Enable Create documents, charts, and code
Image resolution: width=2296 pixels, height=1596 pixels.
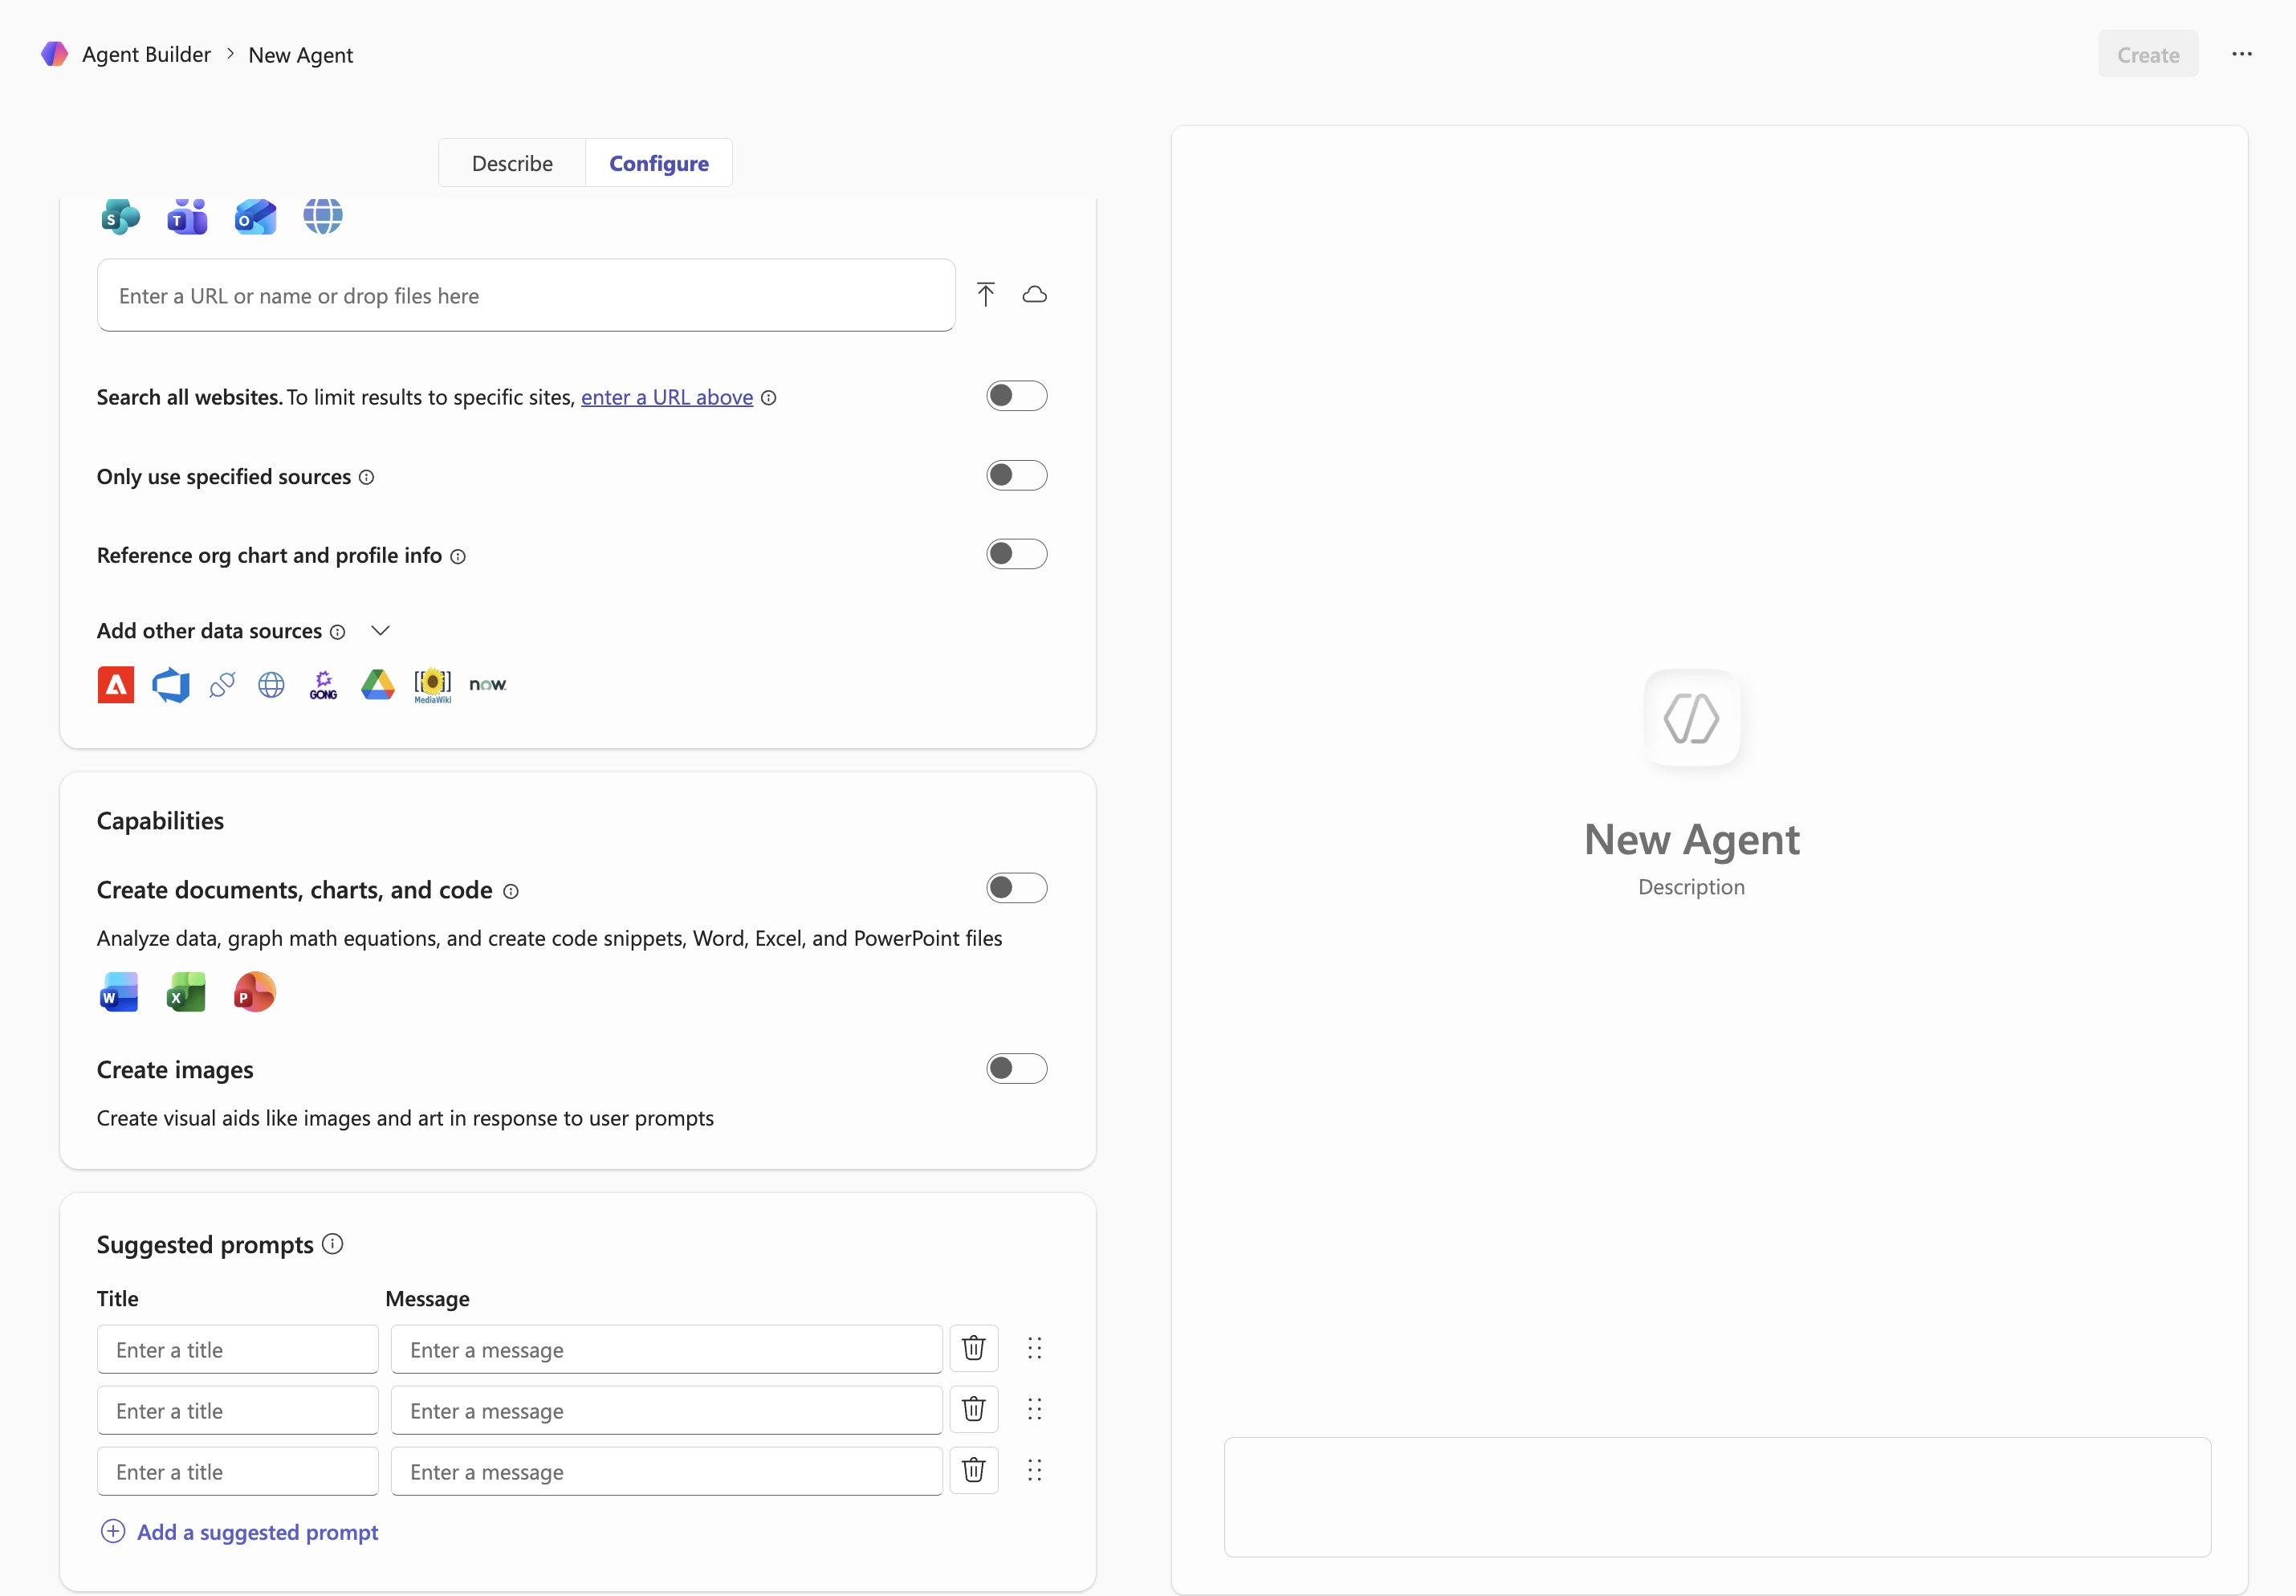point(1015,888)
